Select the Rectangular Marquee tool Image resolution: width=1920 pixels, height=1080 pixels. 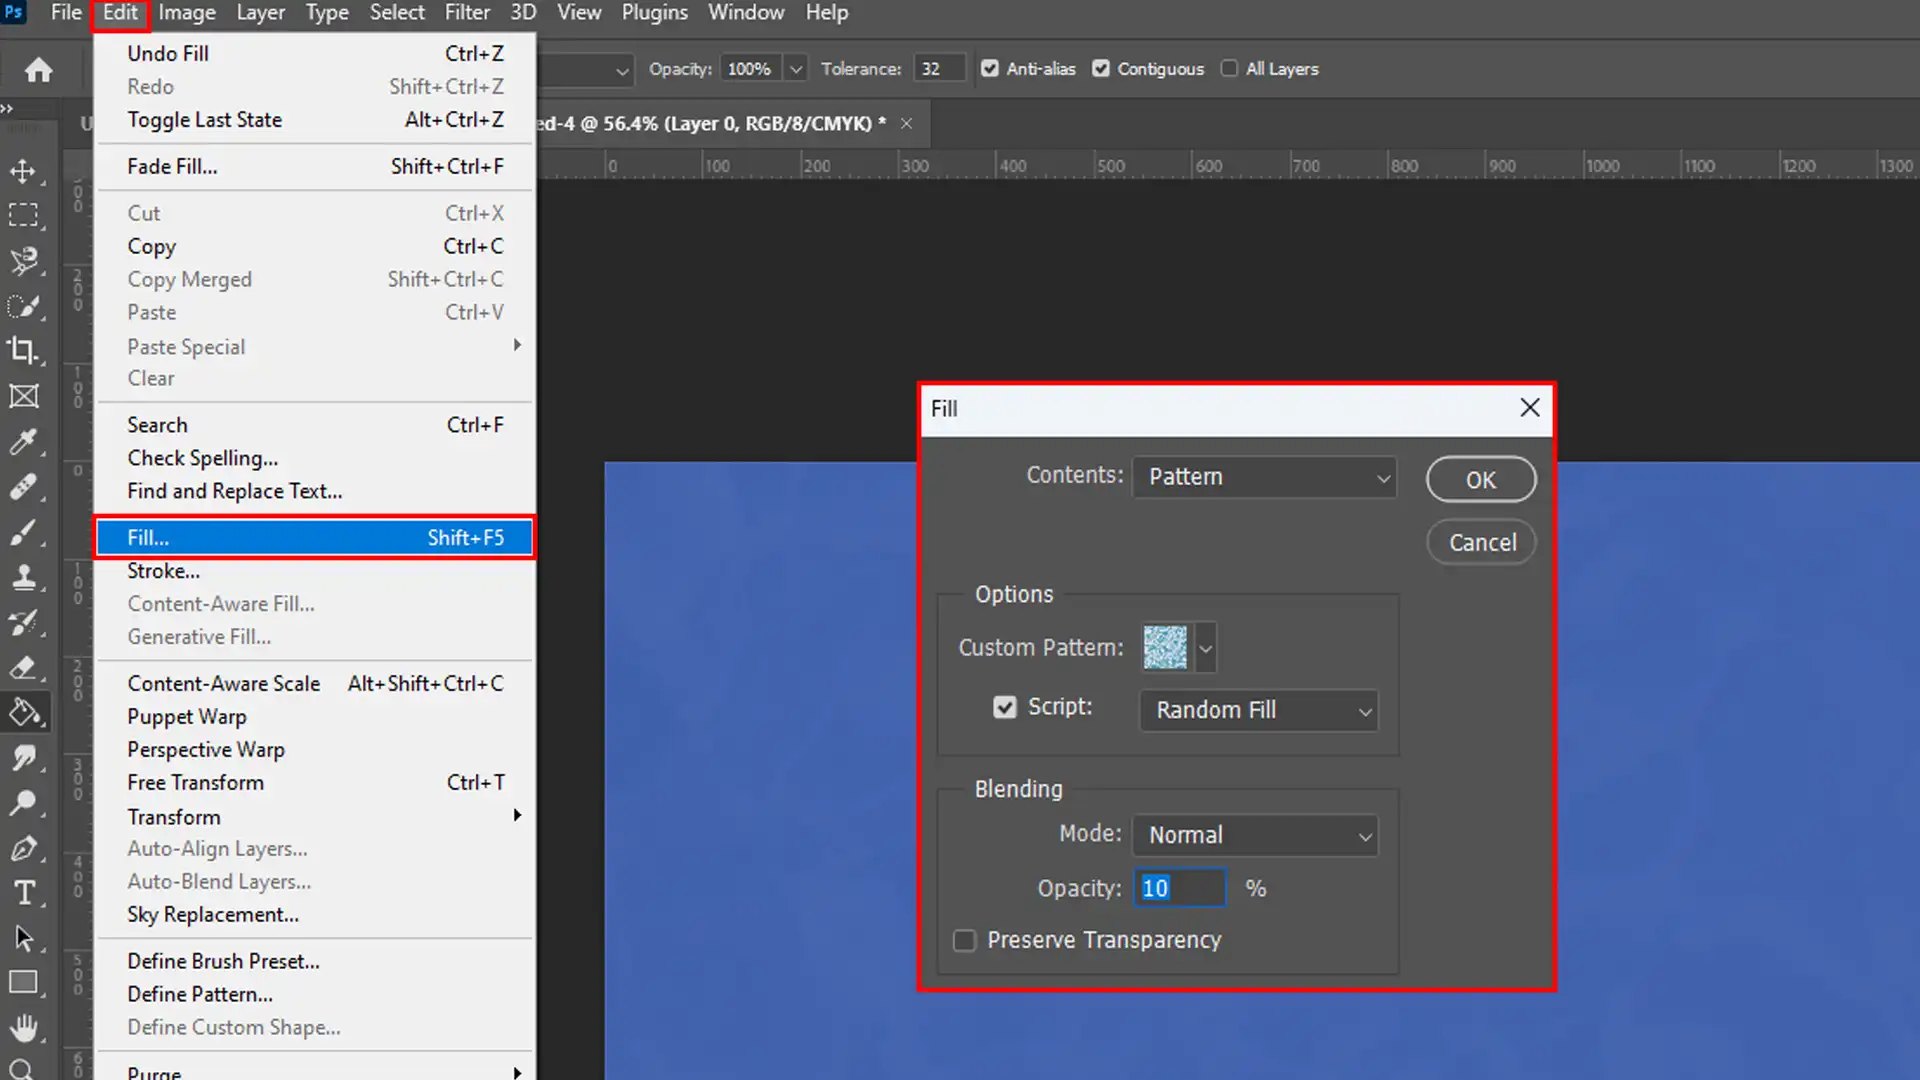pos(24,215)
